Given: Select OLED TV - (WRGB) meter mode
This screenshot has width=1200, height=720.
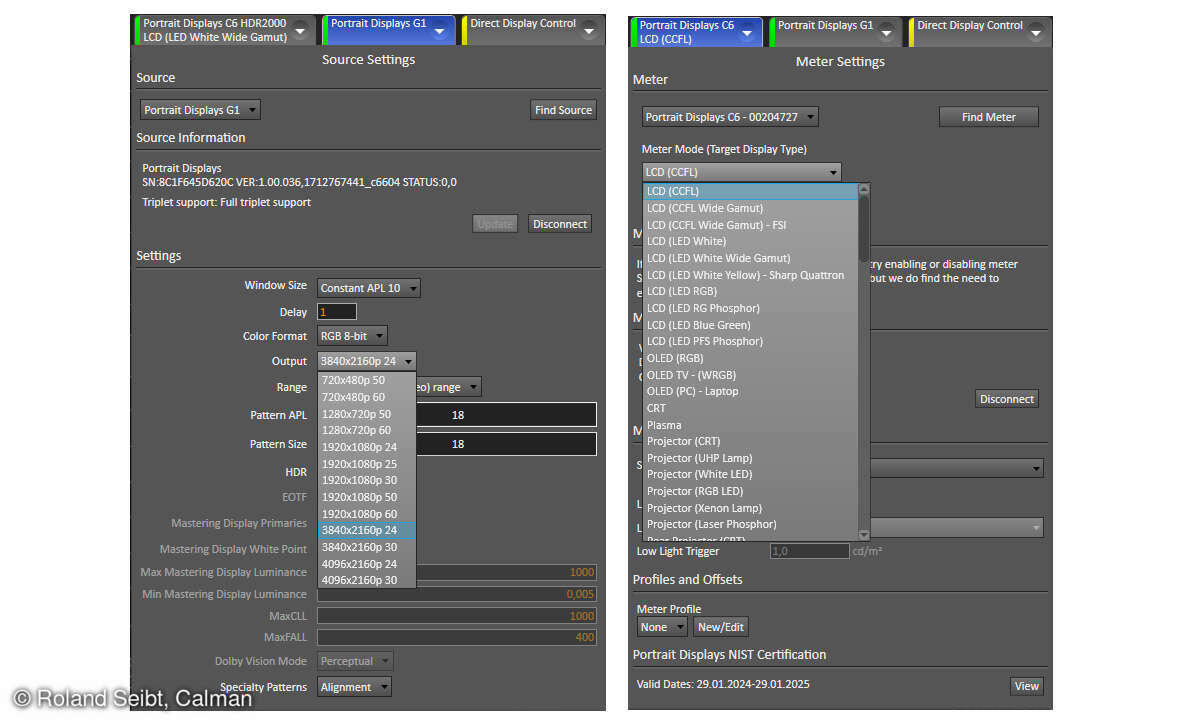Looking at the screenshot, I should tap(750, 375).
